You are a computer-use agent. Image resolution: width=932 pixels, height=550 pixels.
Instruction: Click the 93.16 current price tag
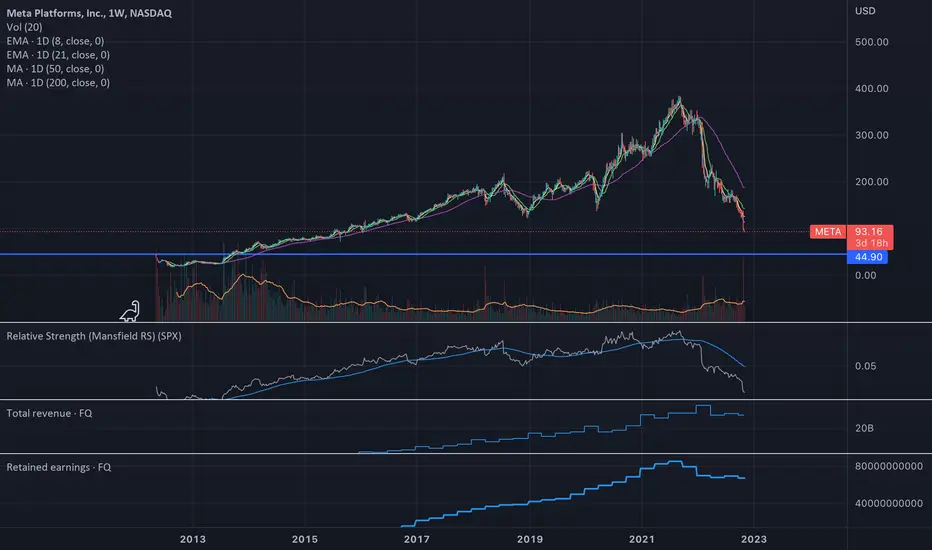[868, 231]
